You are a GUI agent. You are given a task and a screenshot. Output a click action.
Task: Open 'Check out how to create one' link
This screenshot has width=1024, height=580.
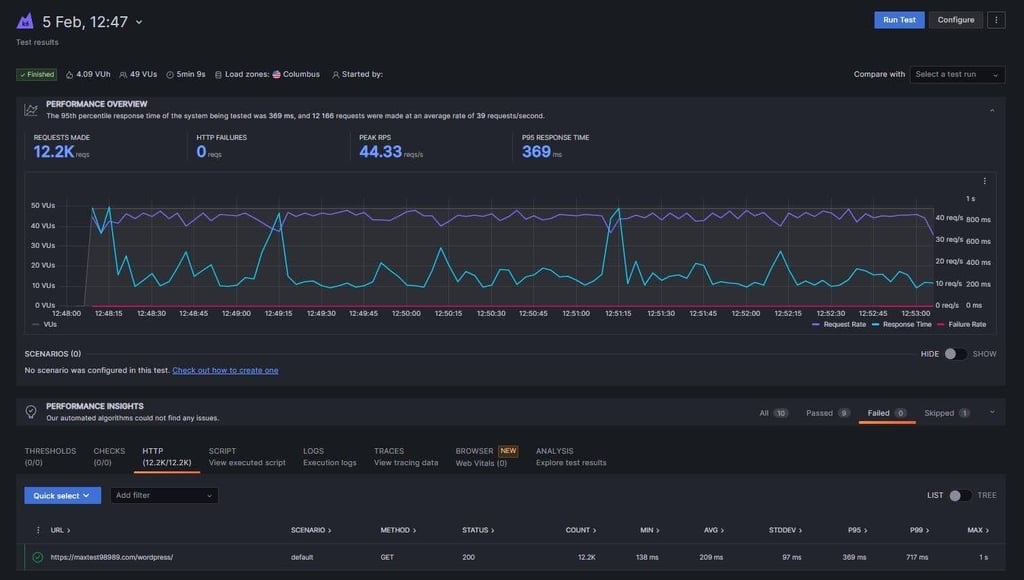click(x=225, y=370)
